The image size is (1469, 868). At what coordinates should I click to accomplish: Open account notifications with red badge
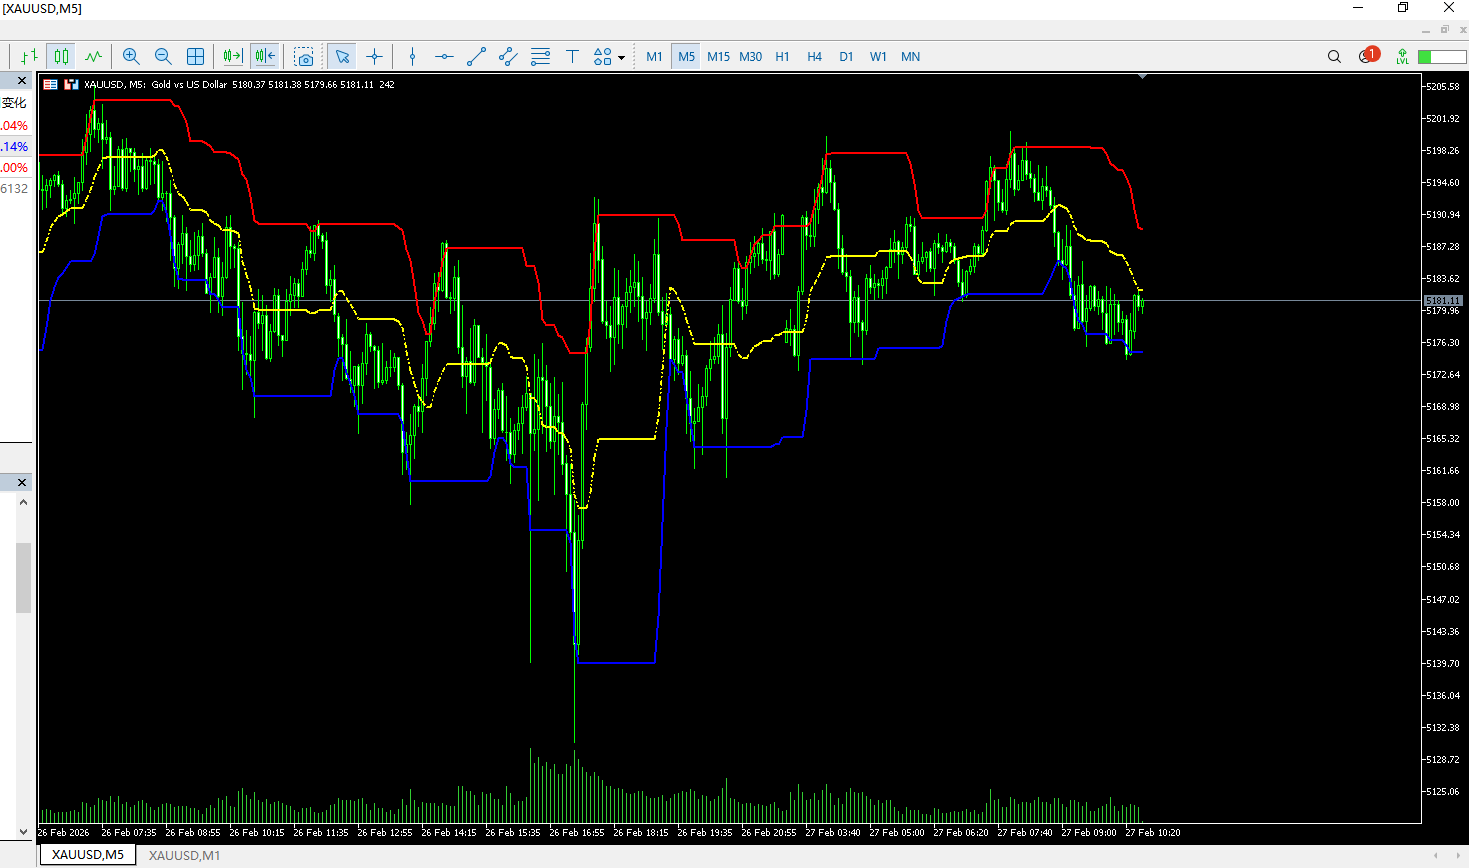[x=1368, y=56]
